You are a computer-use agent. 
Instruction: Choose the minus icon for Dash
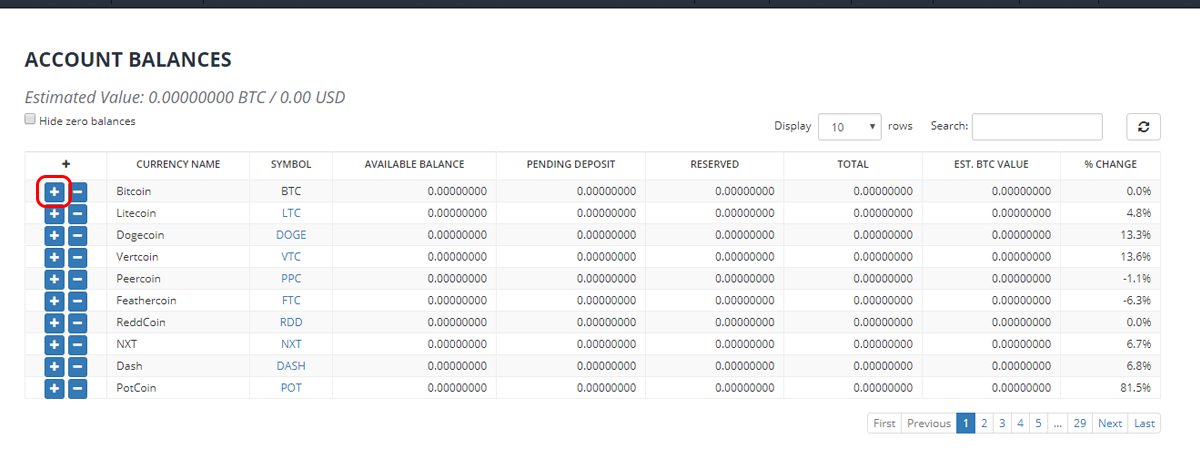78,366
